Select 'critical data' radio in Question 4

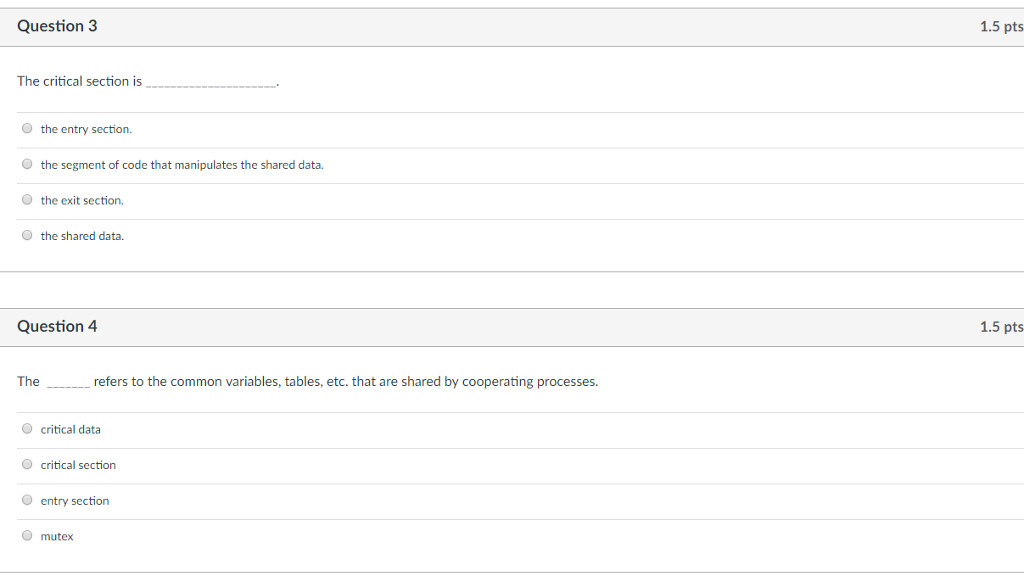(x=27, y=428)
